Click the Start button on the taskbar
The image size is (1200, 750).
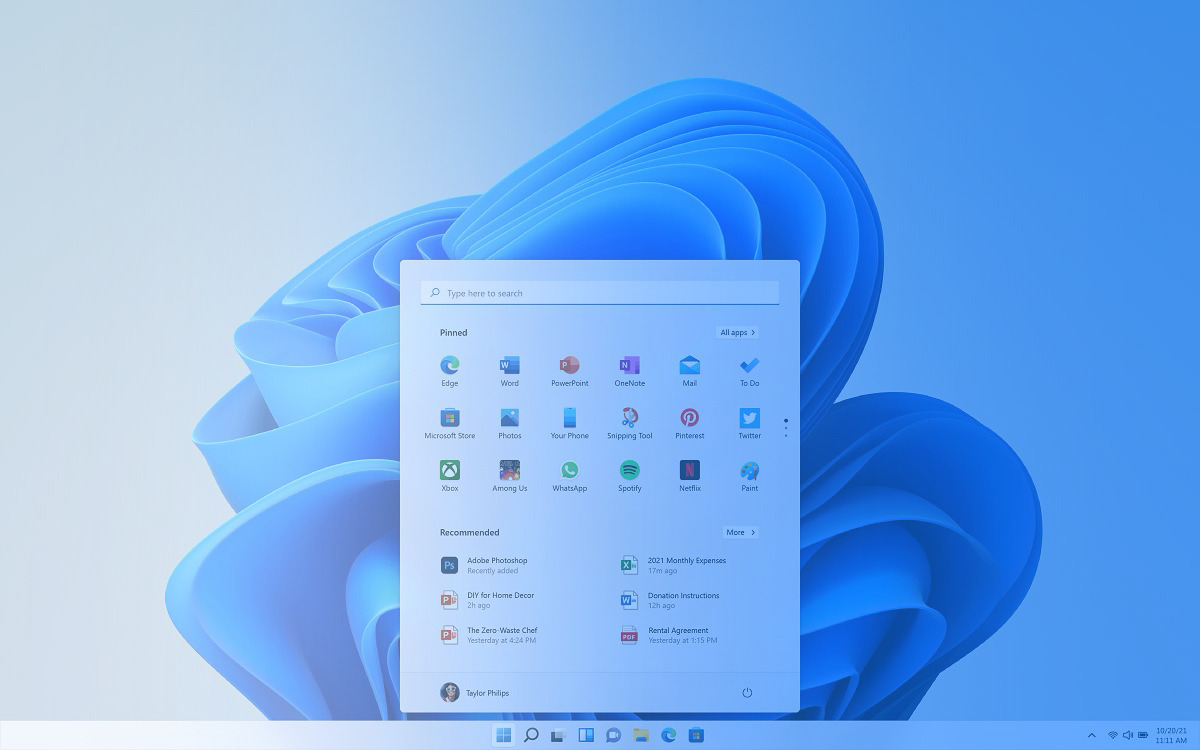(503, 735)
